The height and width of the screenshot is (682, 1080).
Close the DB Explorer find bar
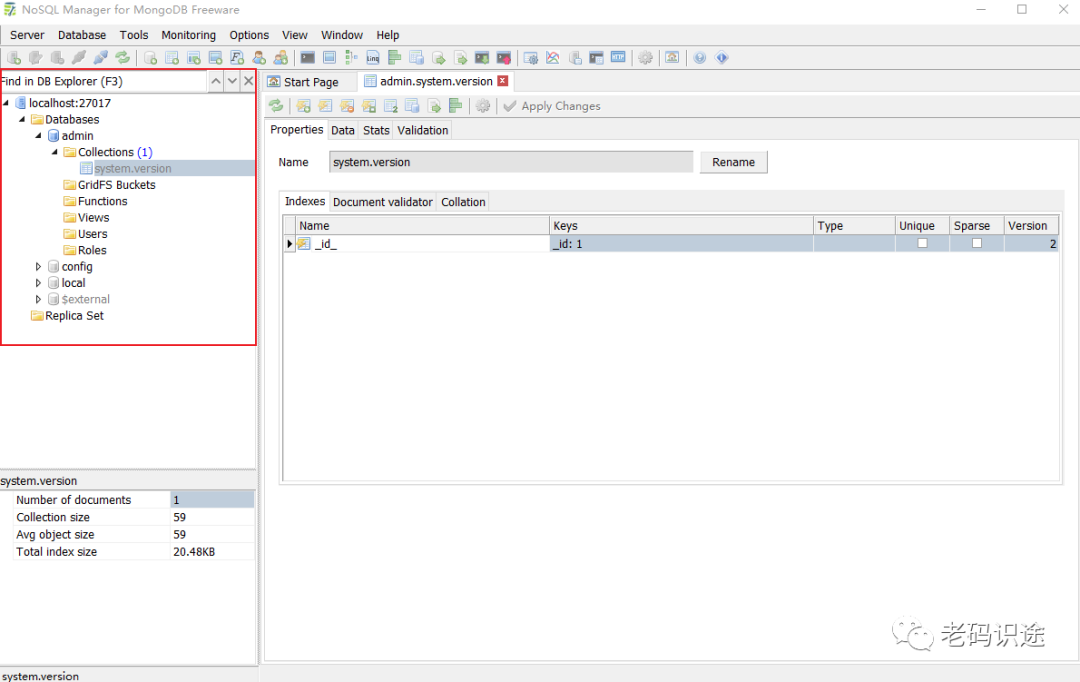pos(249,81)
